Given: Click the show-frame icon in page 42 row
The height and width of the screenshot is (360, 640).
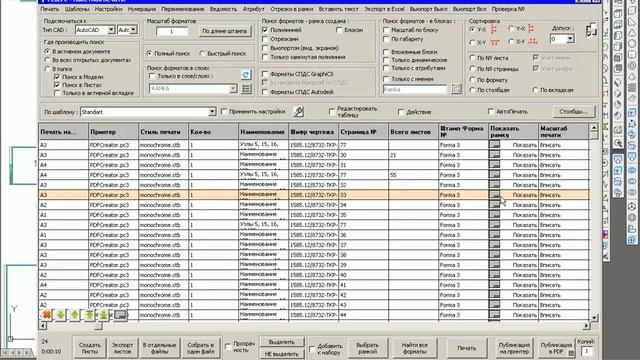Looking at the screenshot, I should coord(494,295).
